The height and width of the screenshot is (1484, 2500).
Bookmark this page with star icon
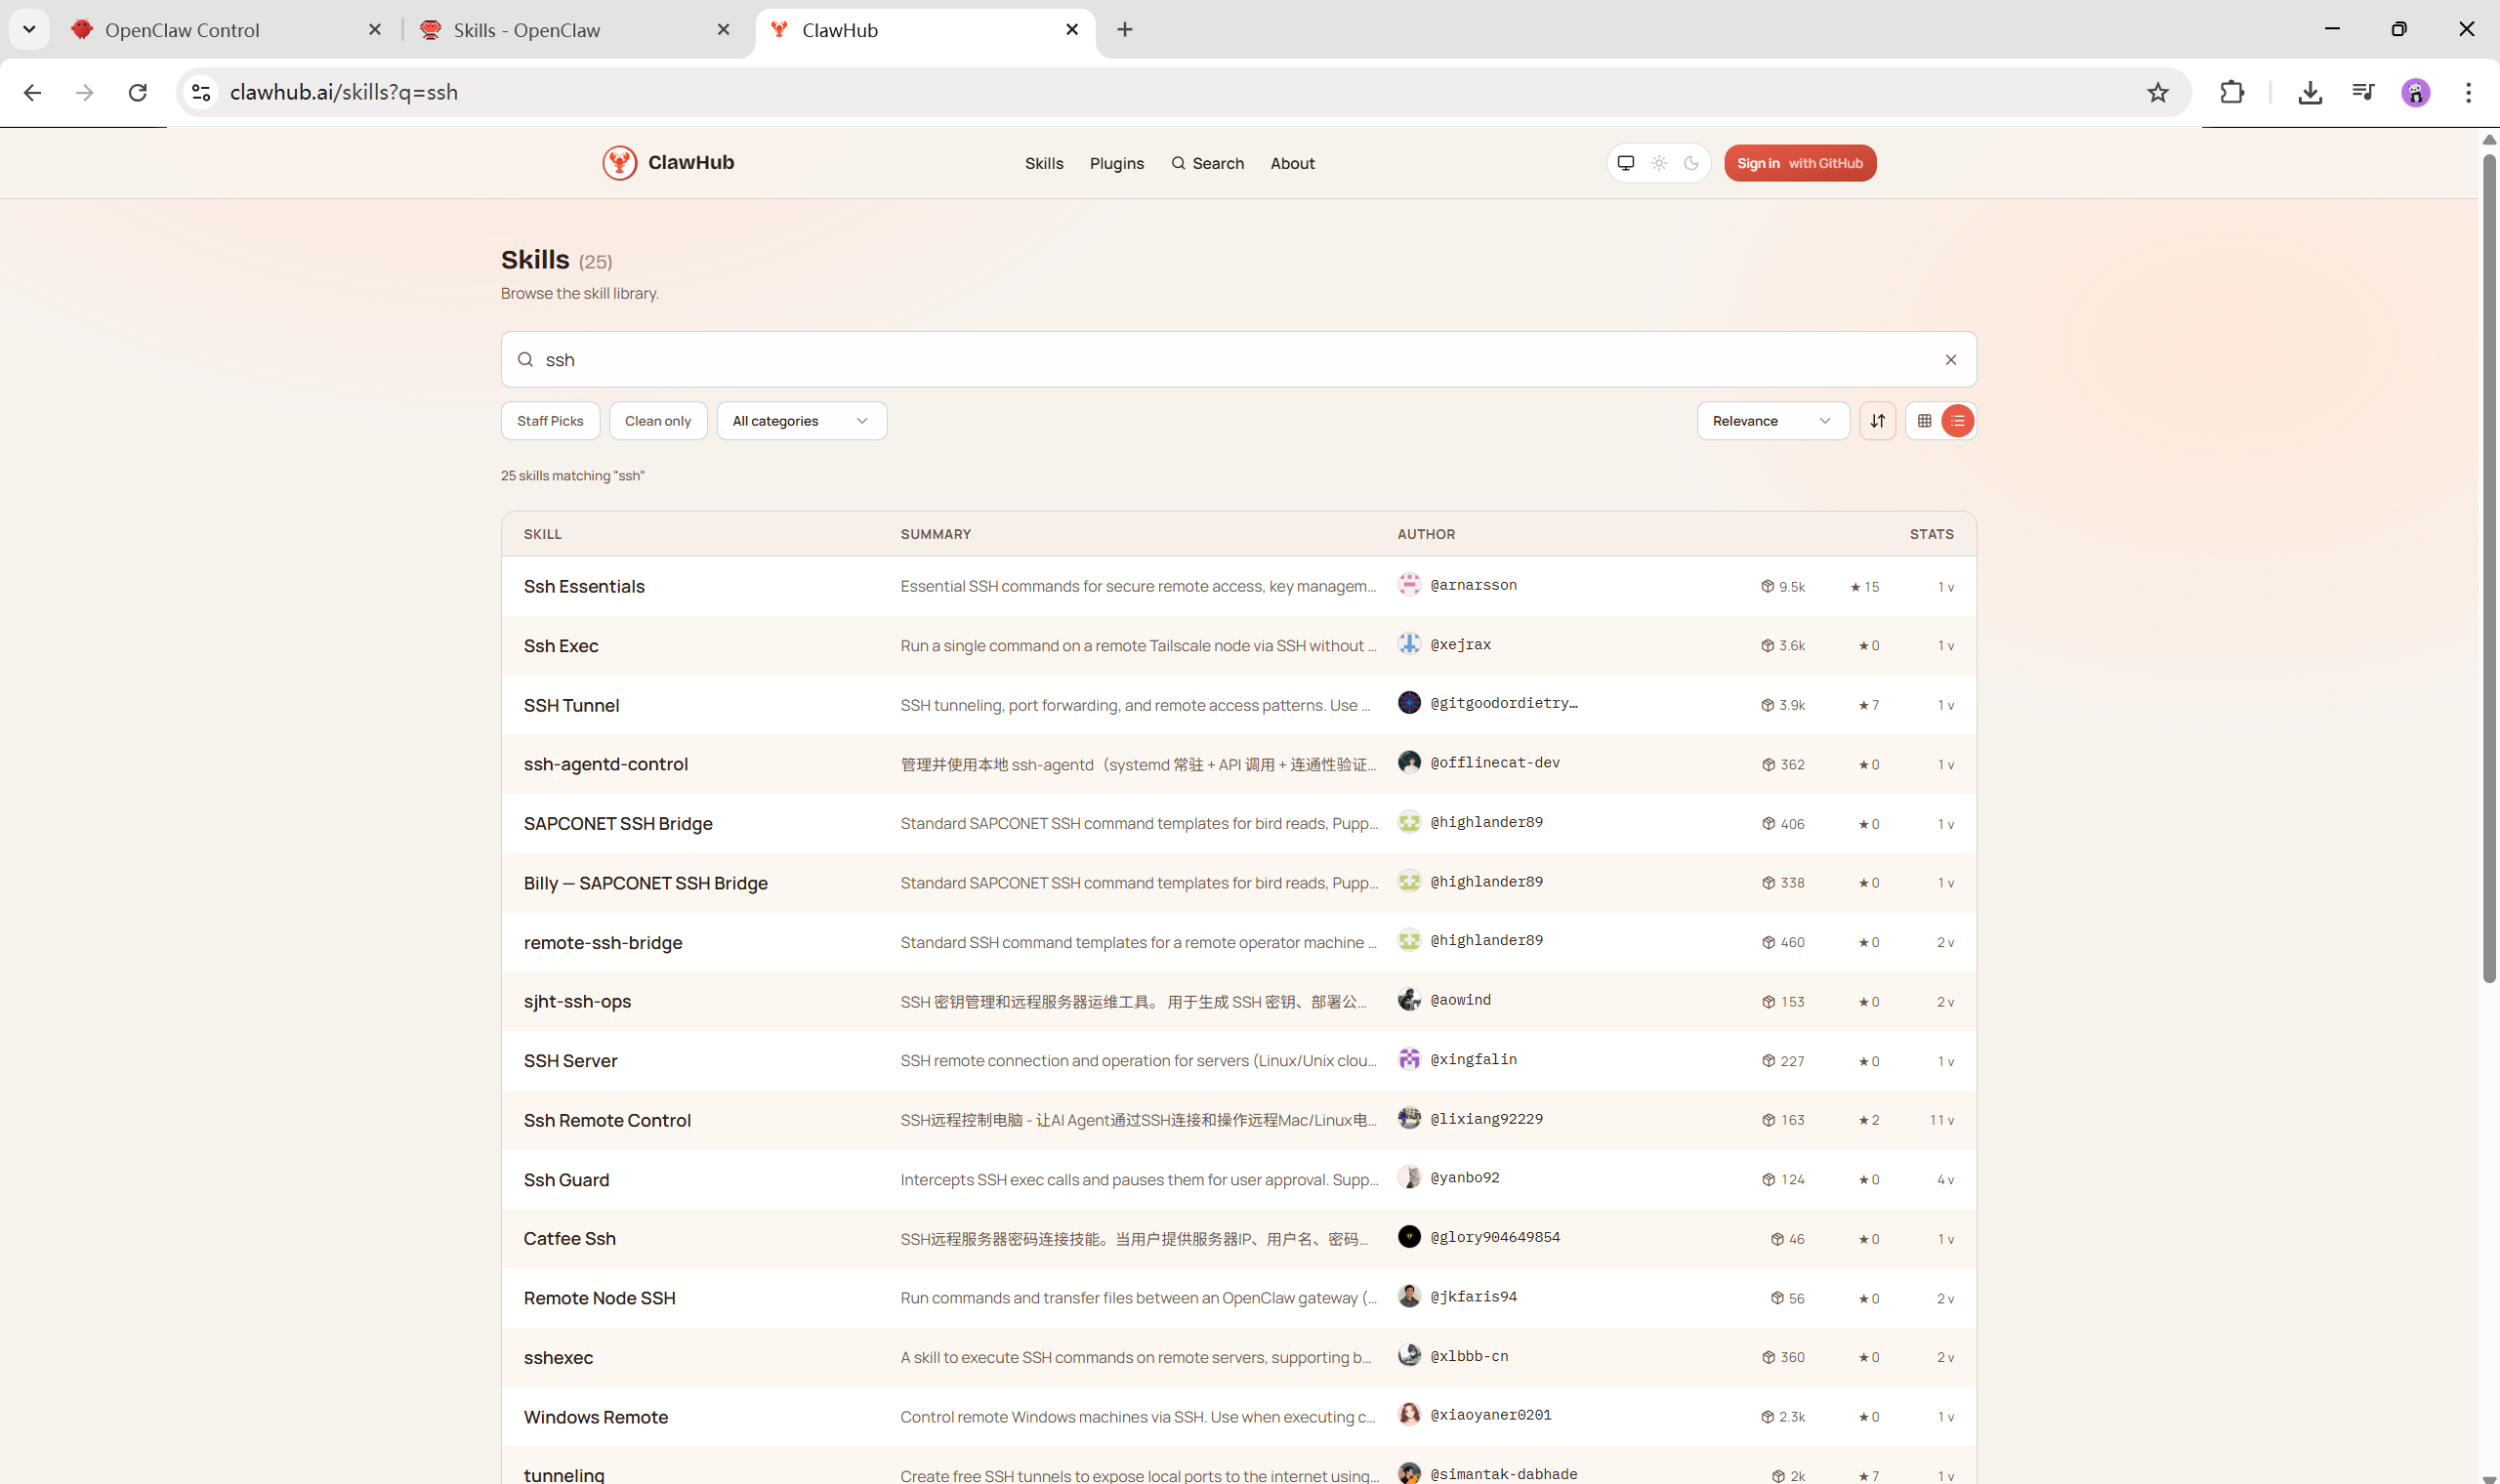(2157, 93)
